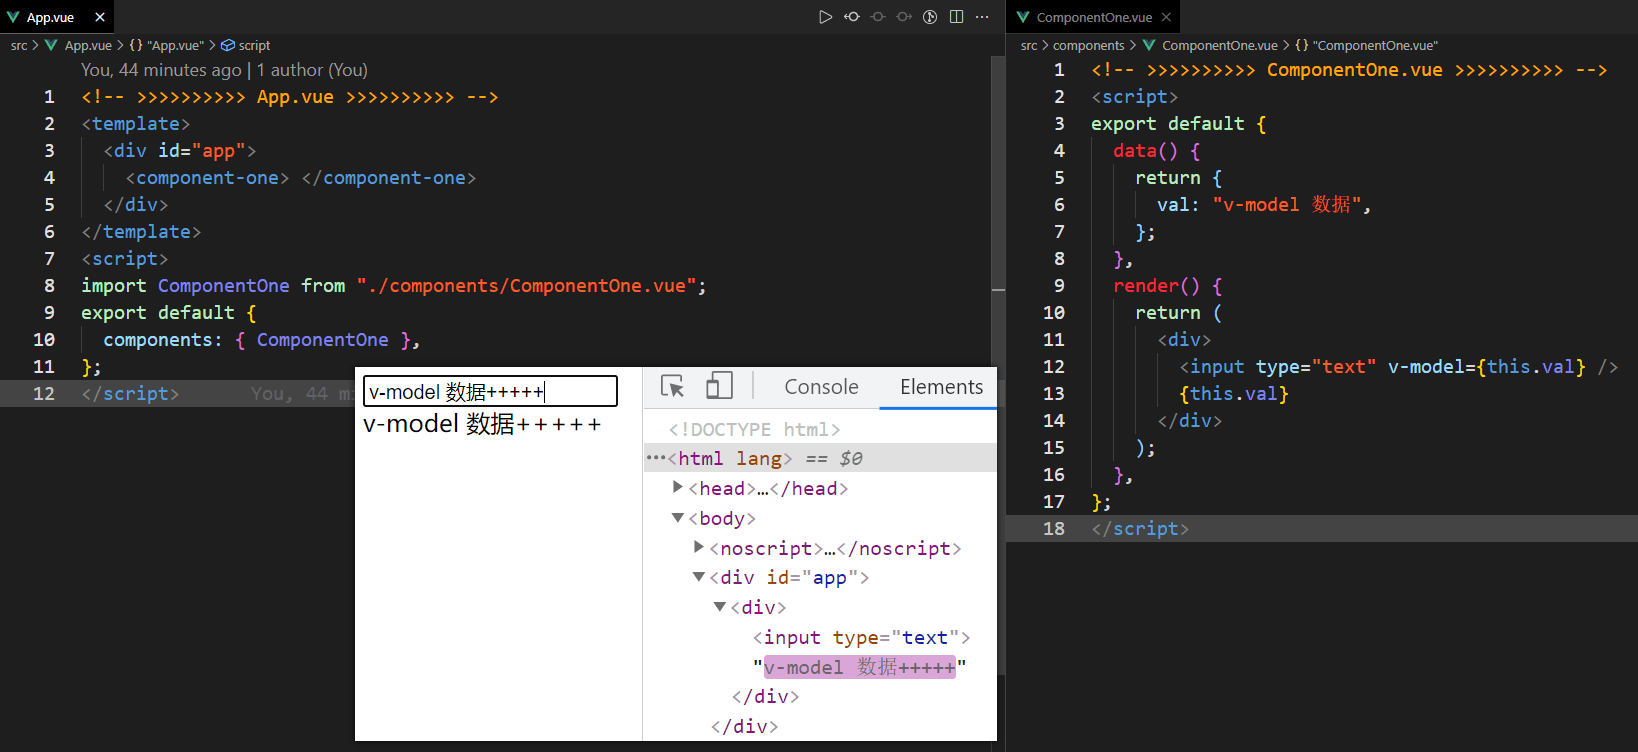This screenshot has width=1638, height=752.
Task: Click line number 9 in App.vue
Action: (49, 313)
